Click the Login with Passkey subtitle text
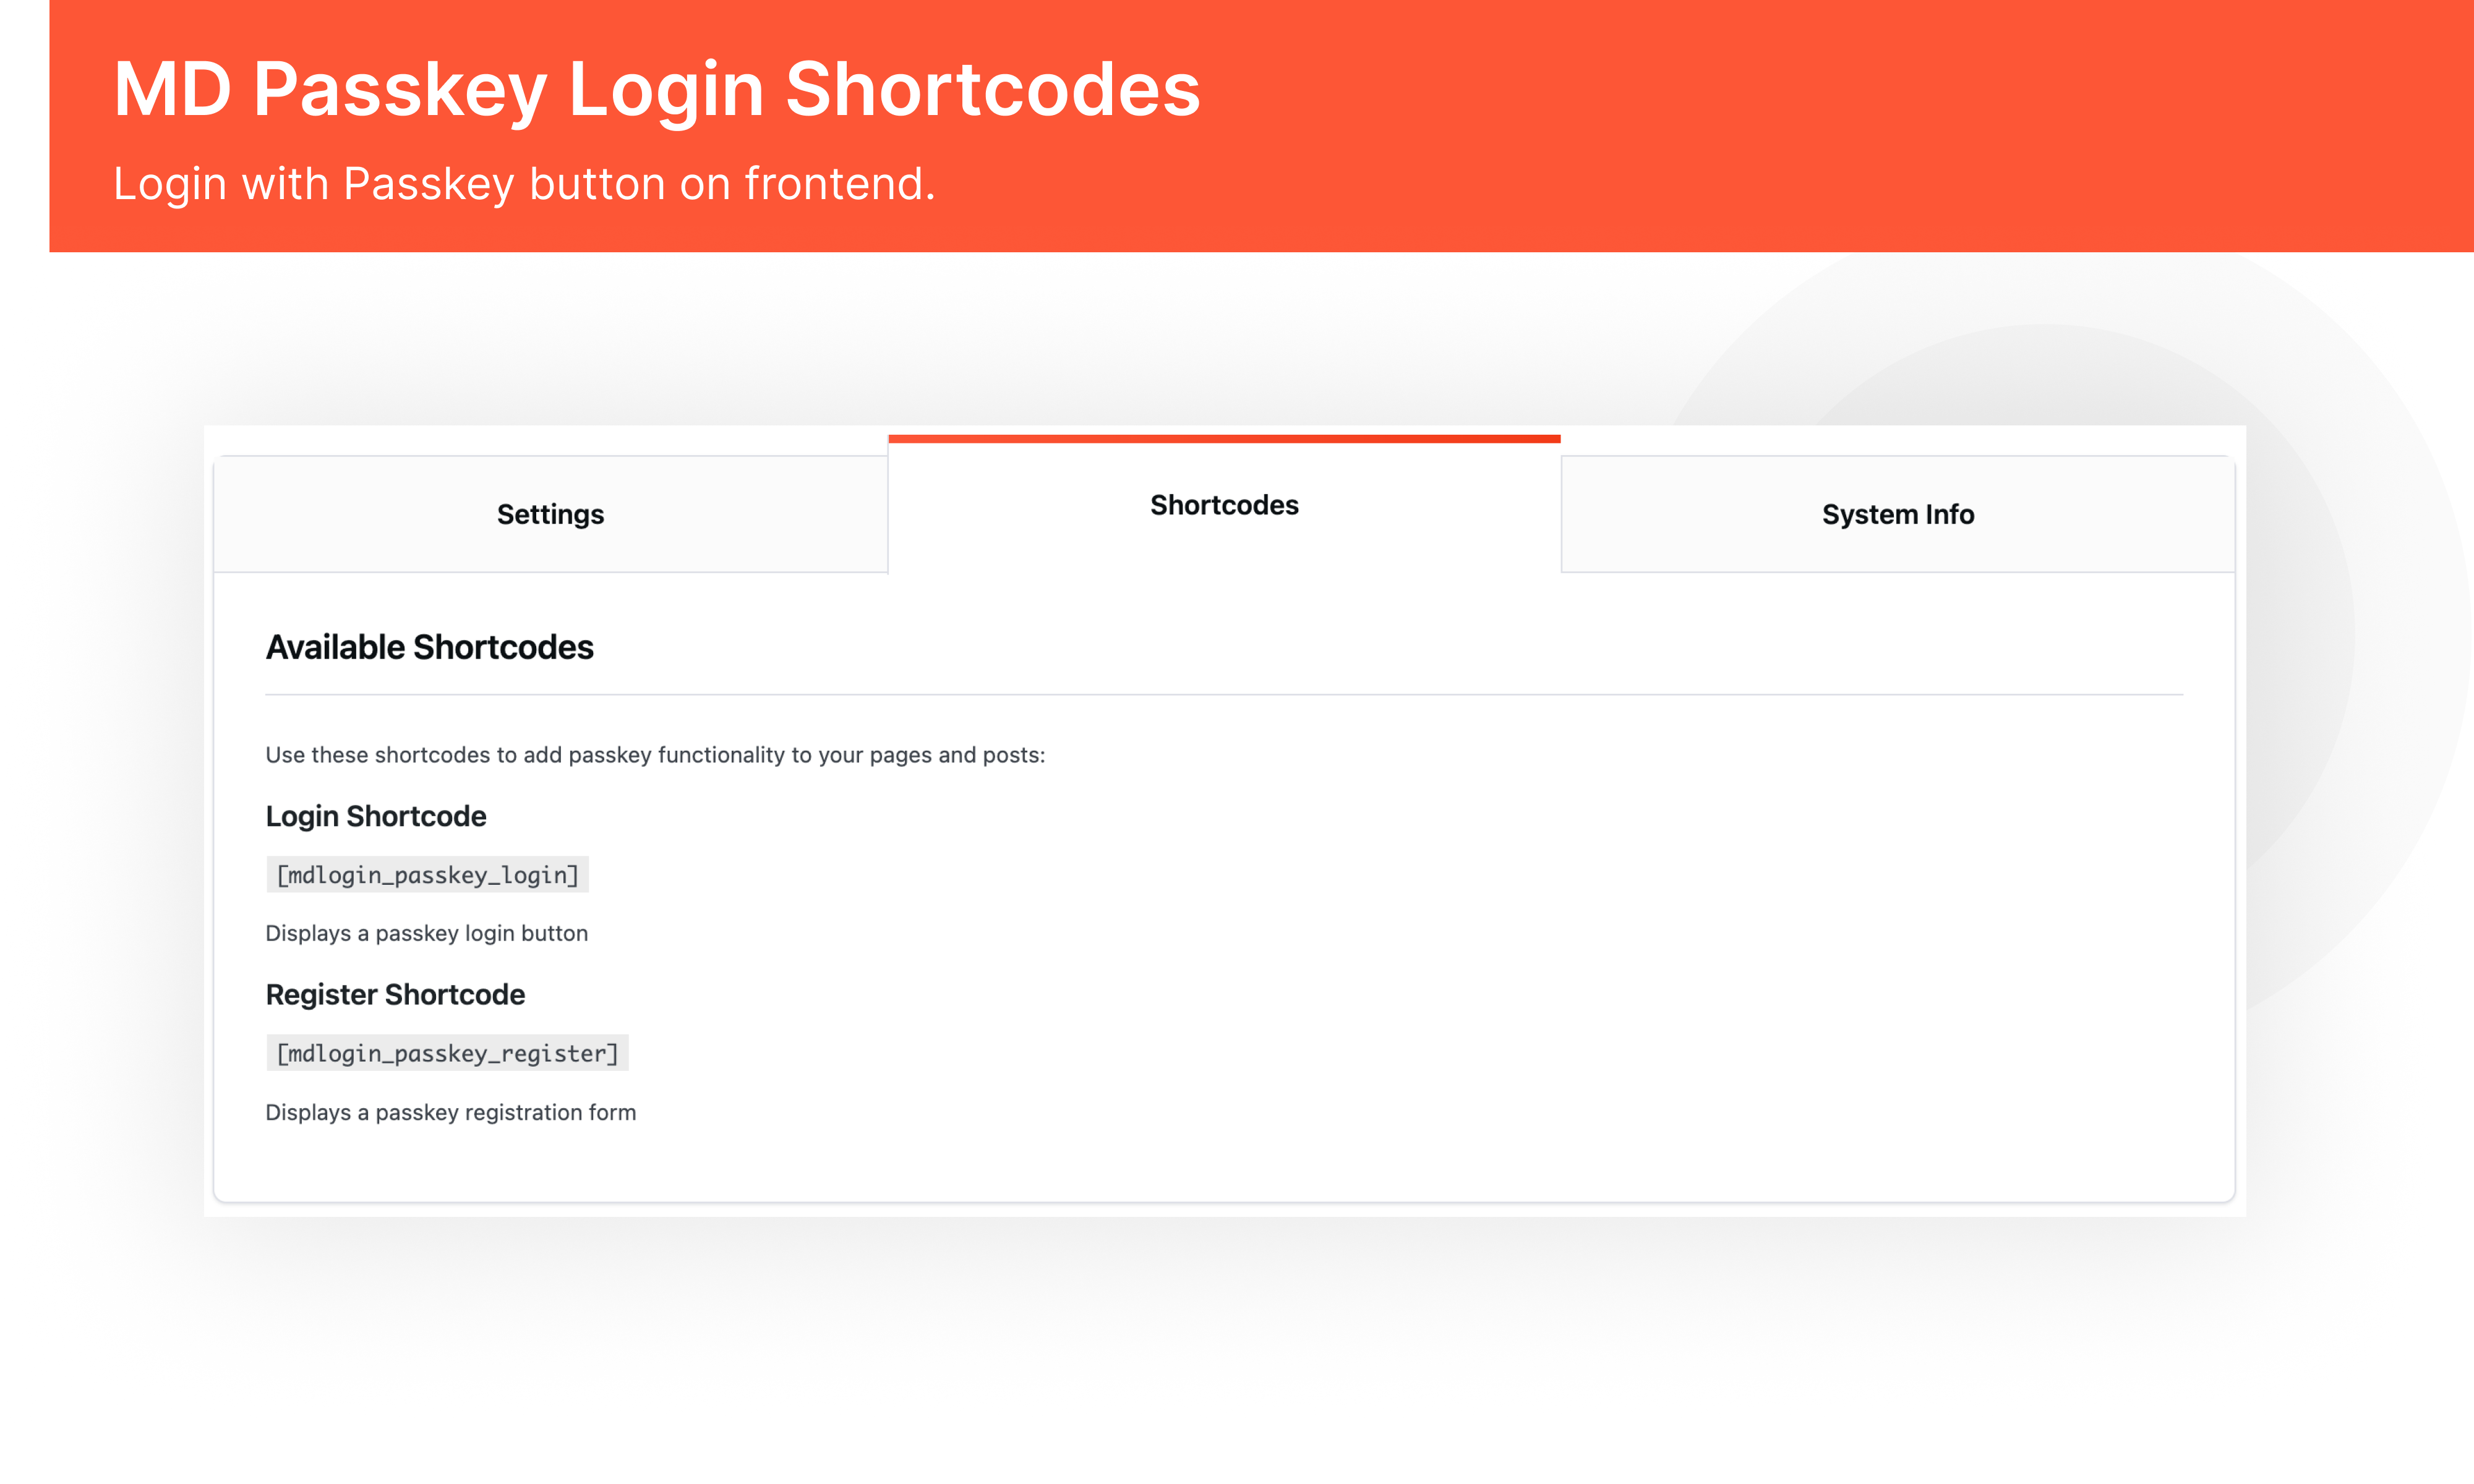This screenshot has height=1484, width=2474. click(x=525, y=182)
